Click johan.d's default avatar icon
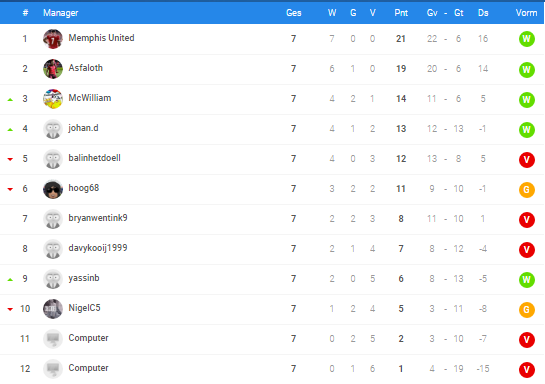The width and height of the screenshot is (545, 384). click(x=53, y=129)
